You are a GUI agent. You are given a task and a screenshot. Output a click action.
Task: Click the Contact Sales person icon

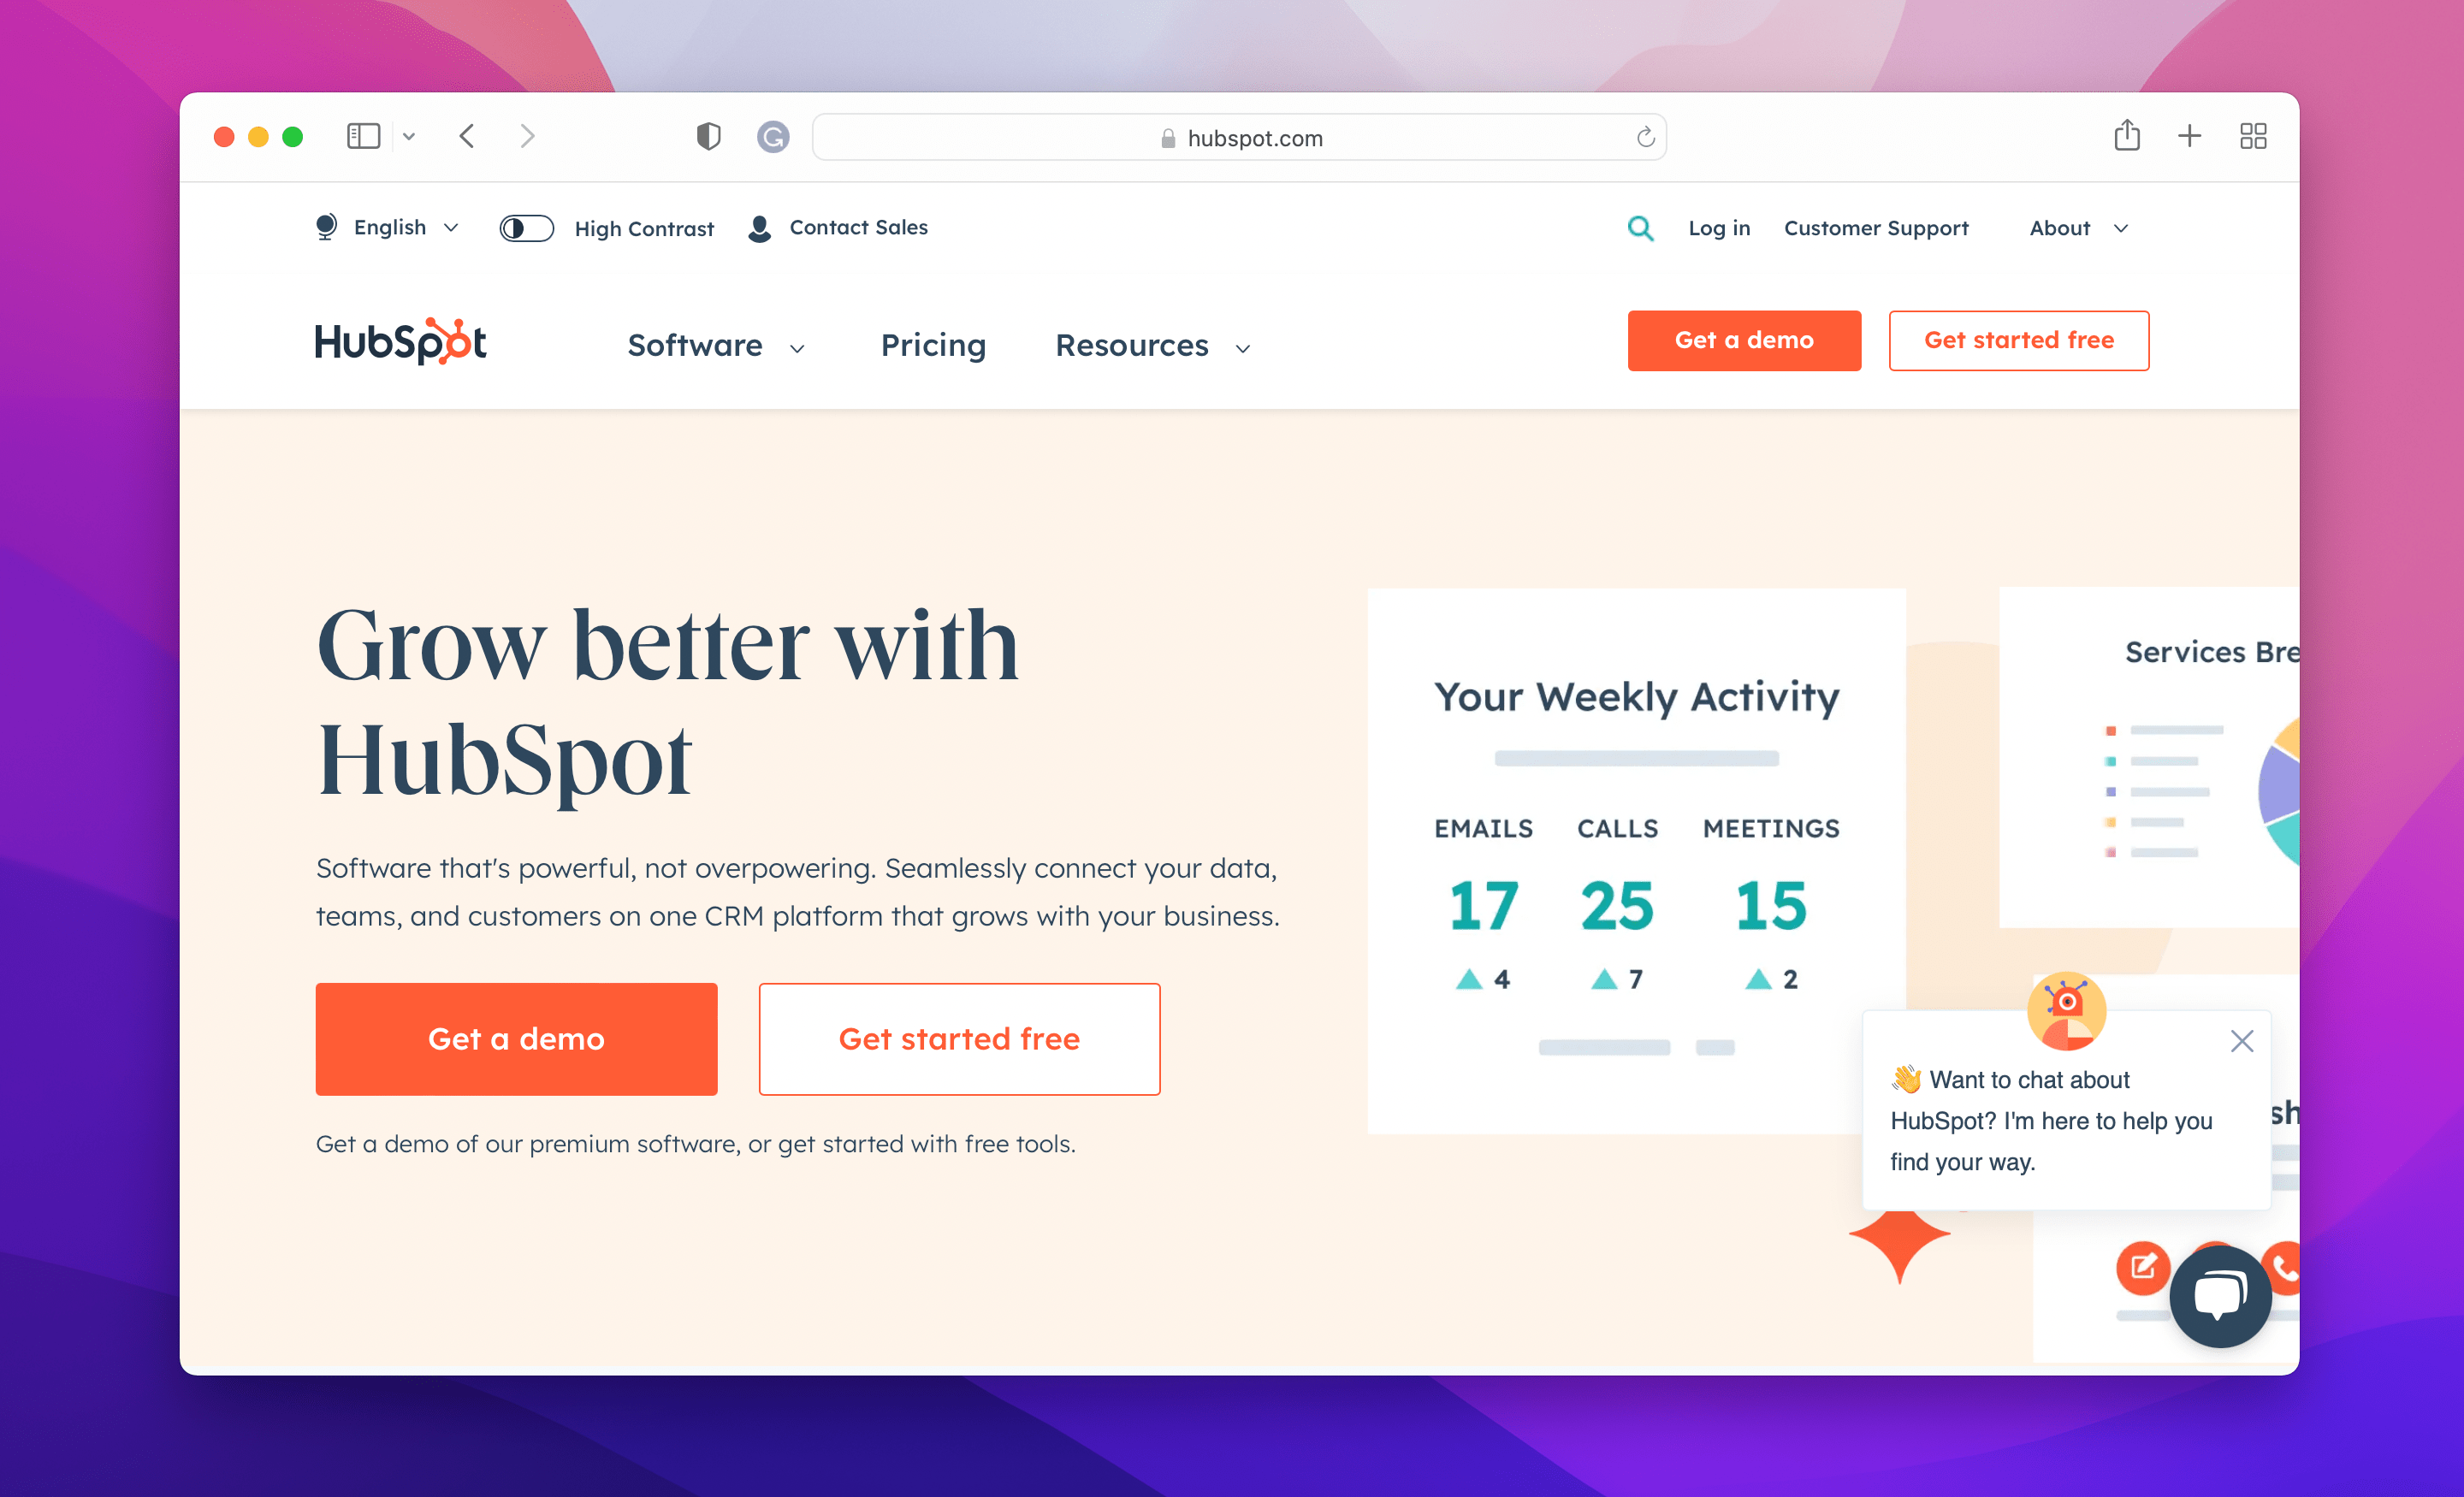coord(759,228)
